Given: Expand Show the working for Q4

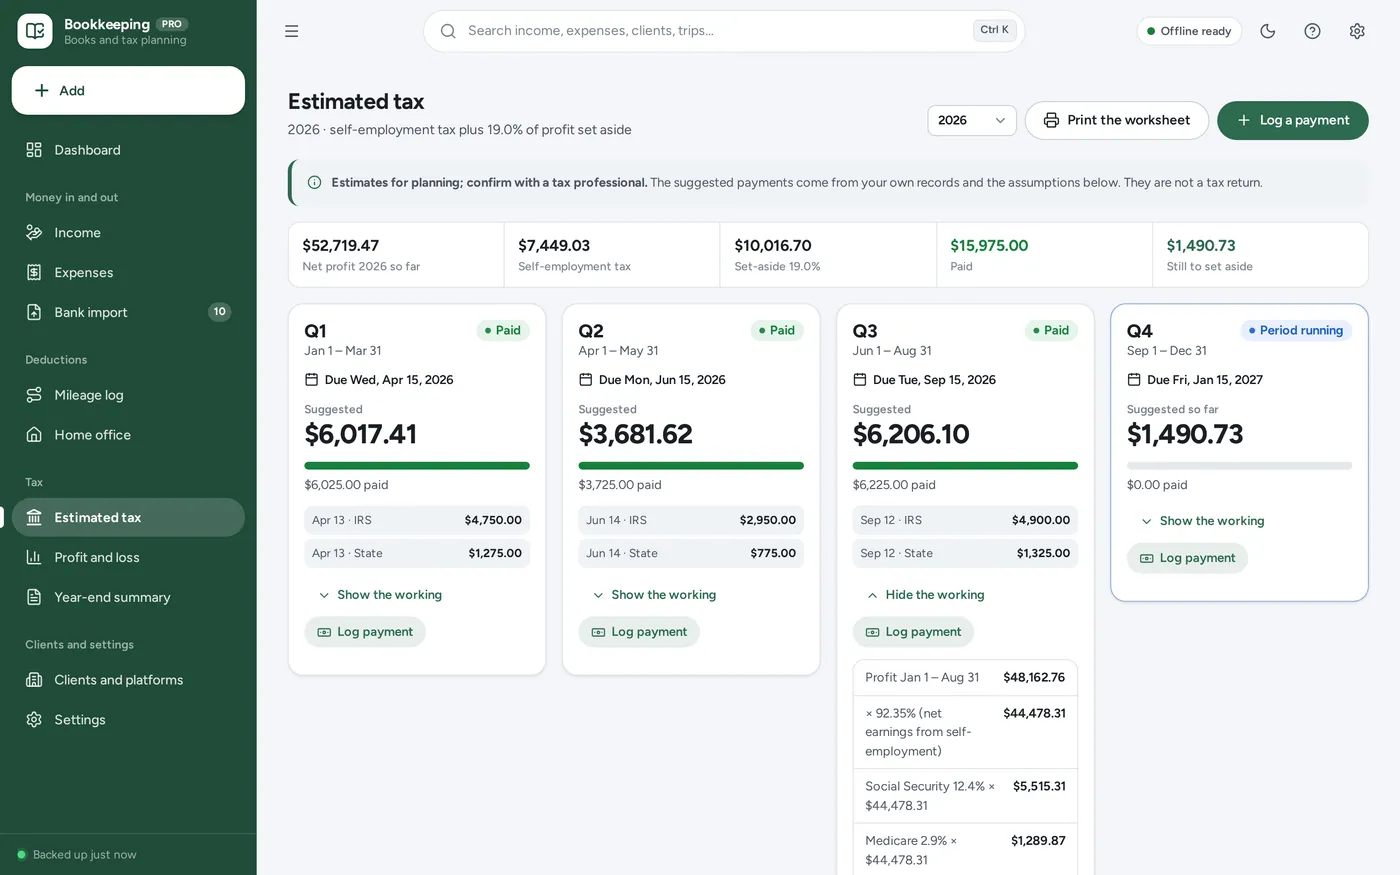Looking at the screenshot, I should (1202, 521).
